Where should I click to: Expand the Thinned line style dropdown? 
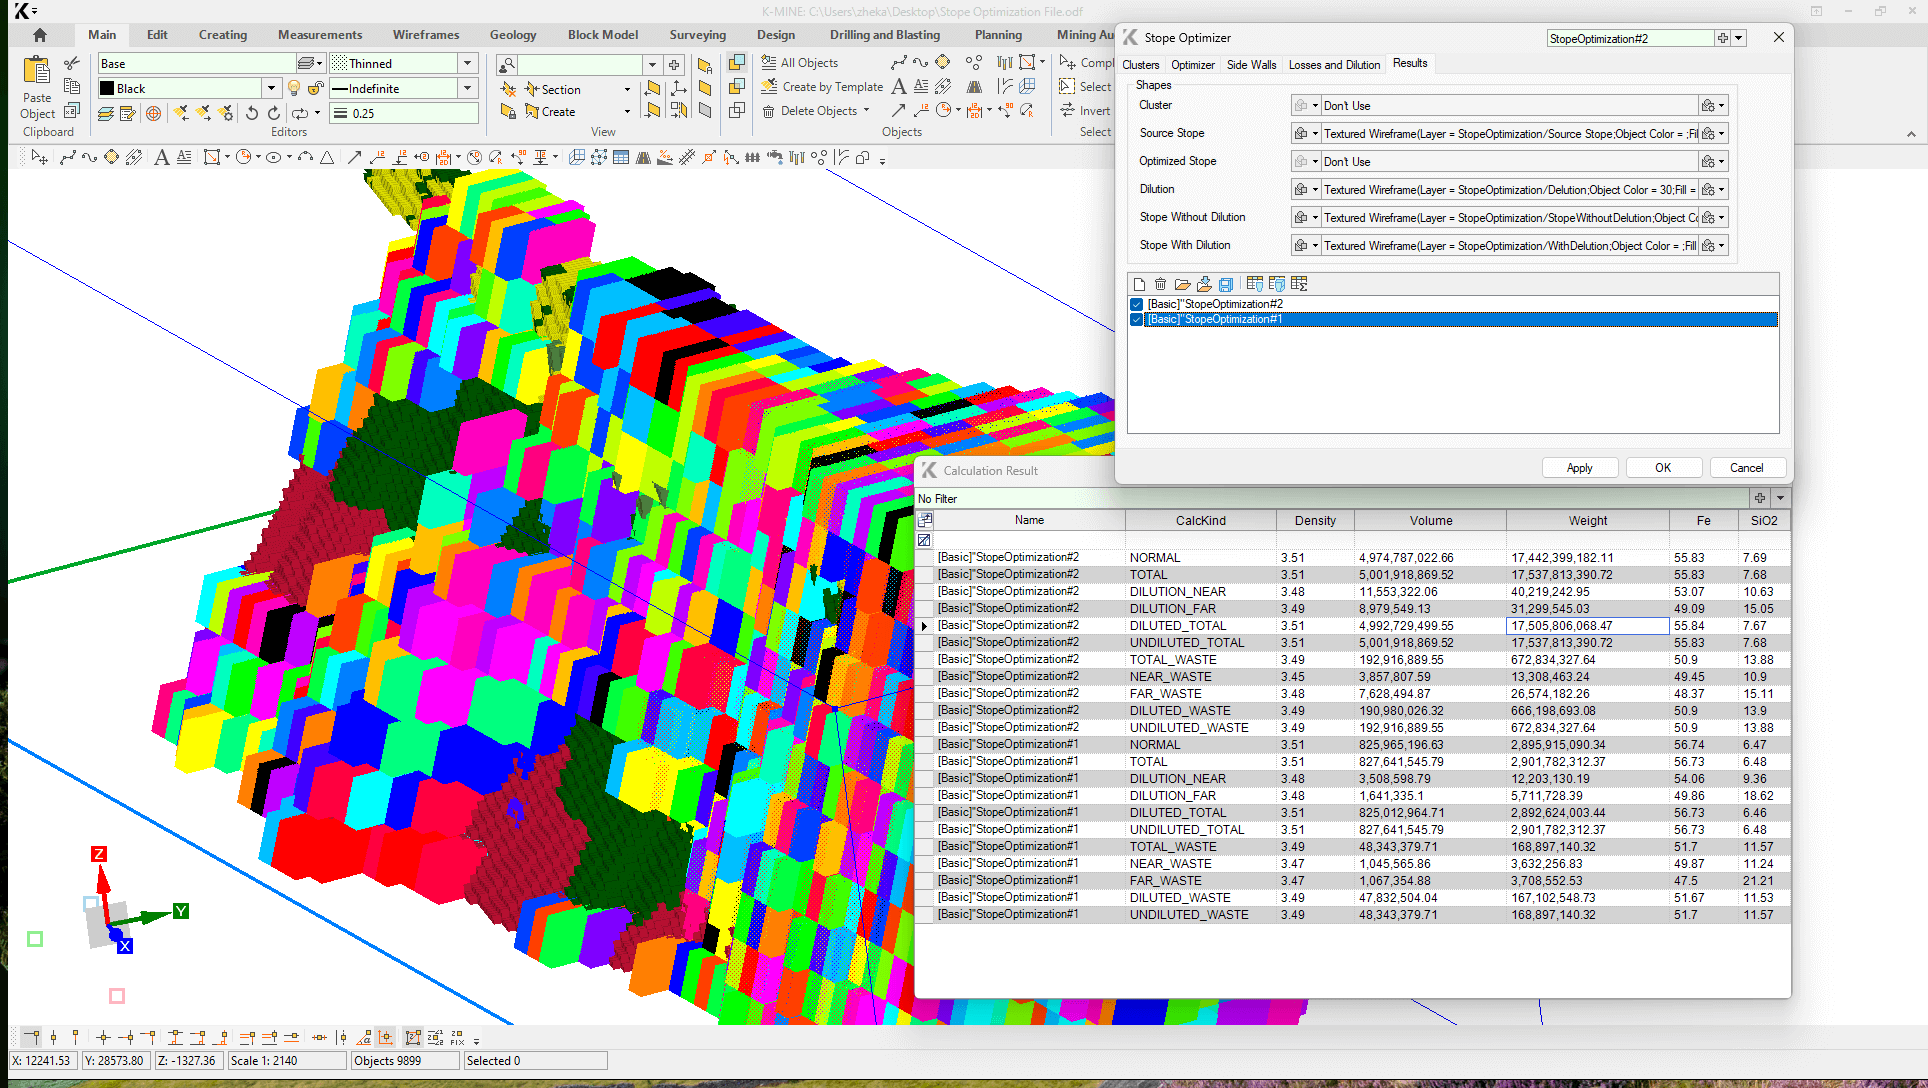pyautogui.click(x=467, y=63)
